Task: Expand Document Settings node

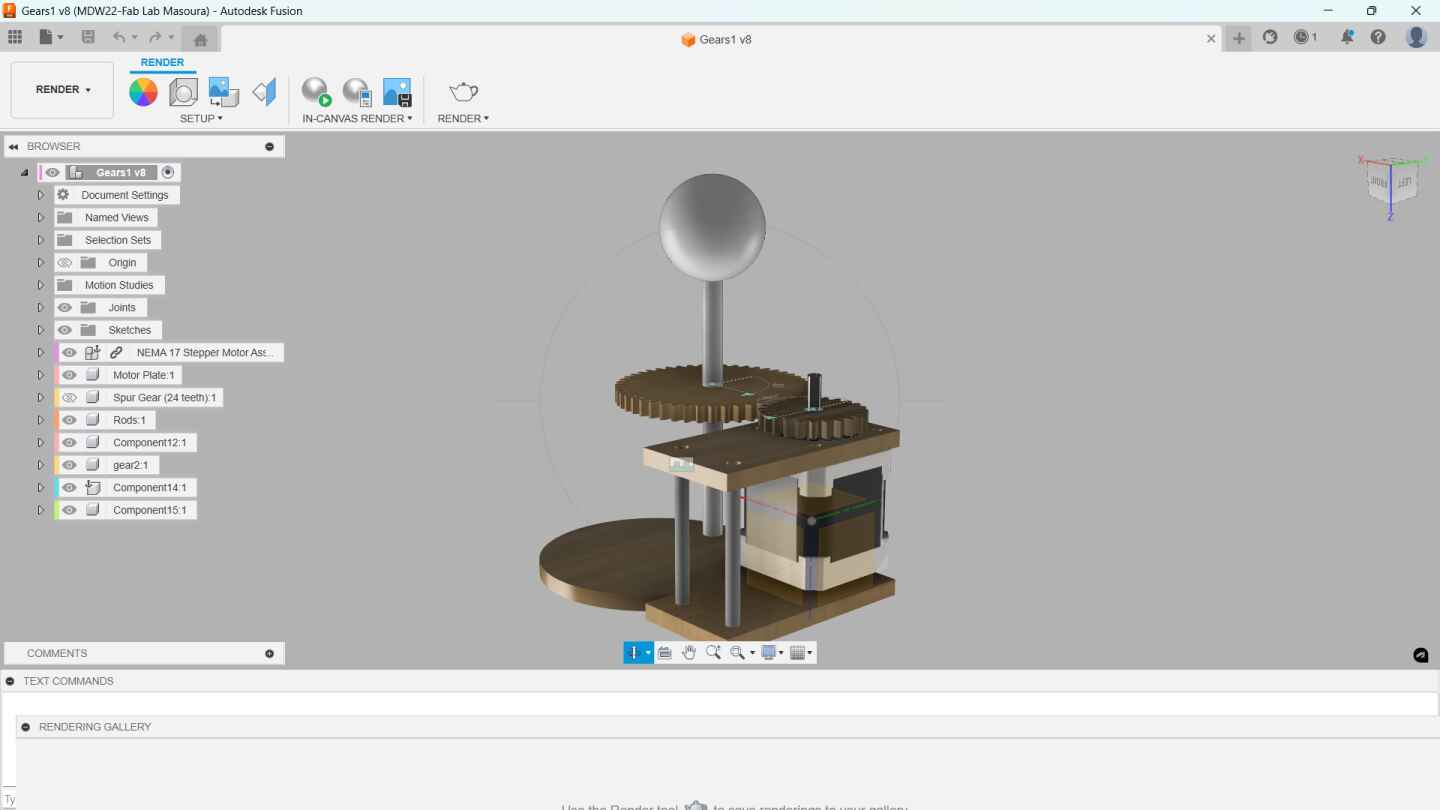Action: [x=41, y=195]
